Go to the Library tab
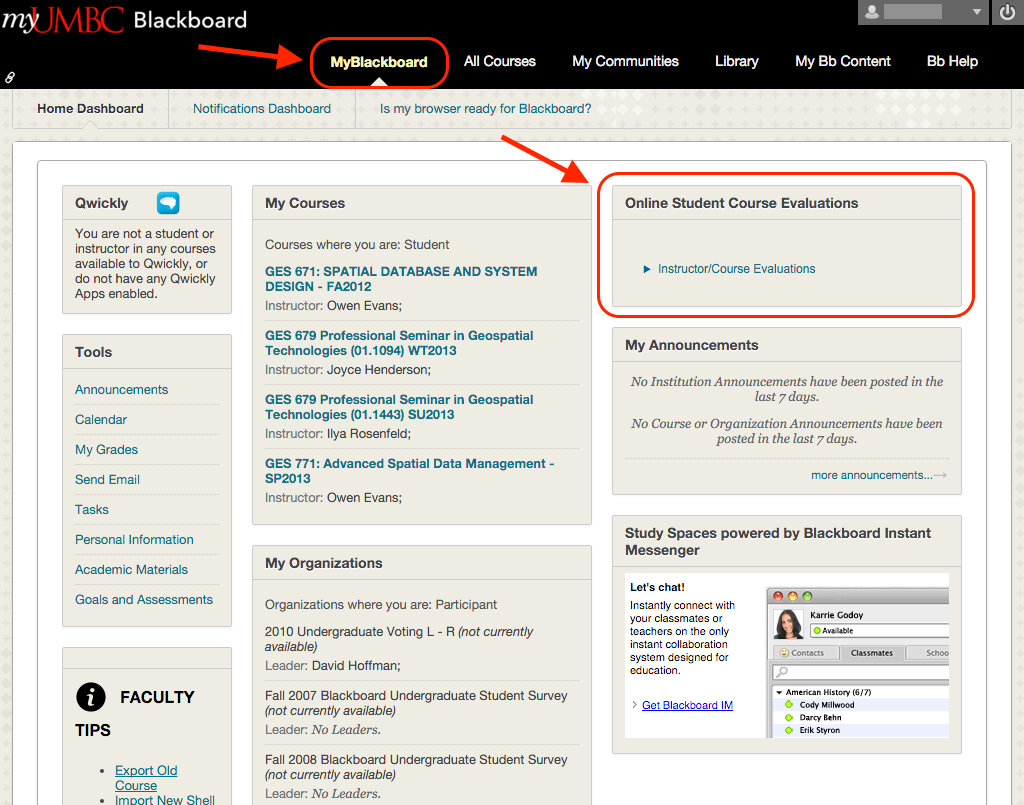 [737, 61]
